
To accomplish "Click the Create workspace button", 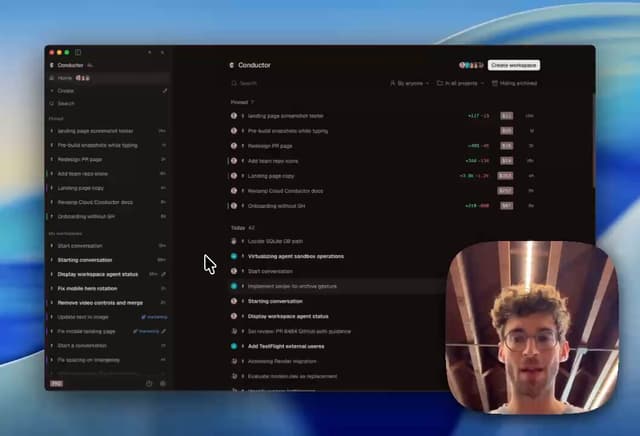I will pyautogui.click(x=514, y=65).
